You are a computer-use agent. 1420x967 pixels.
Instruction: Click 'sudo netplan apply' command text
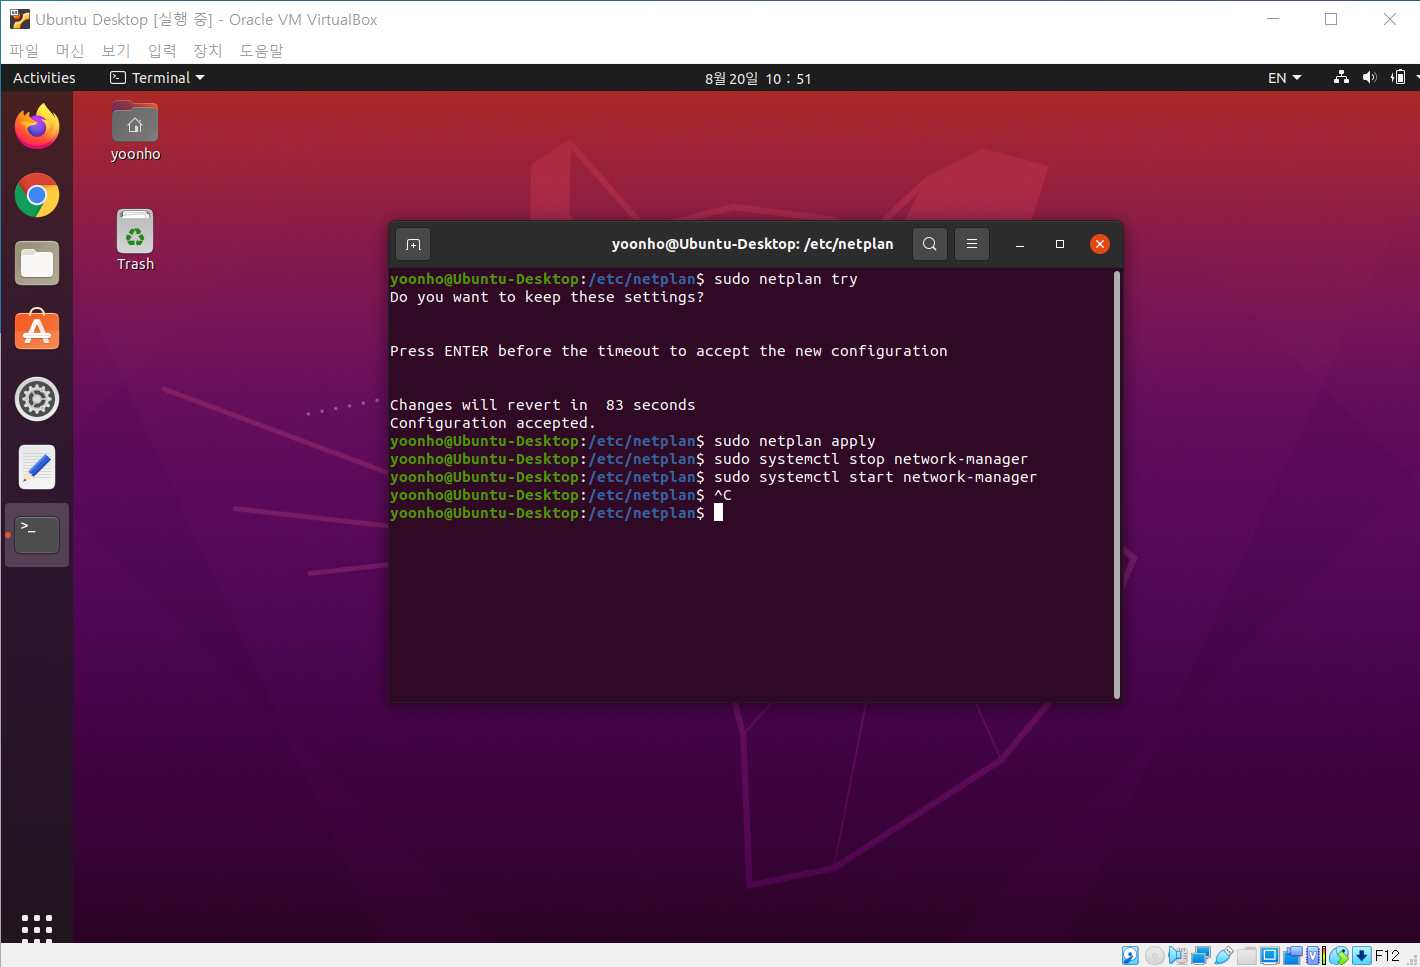pos(795,441)
